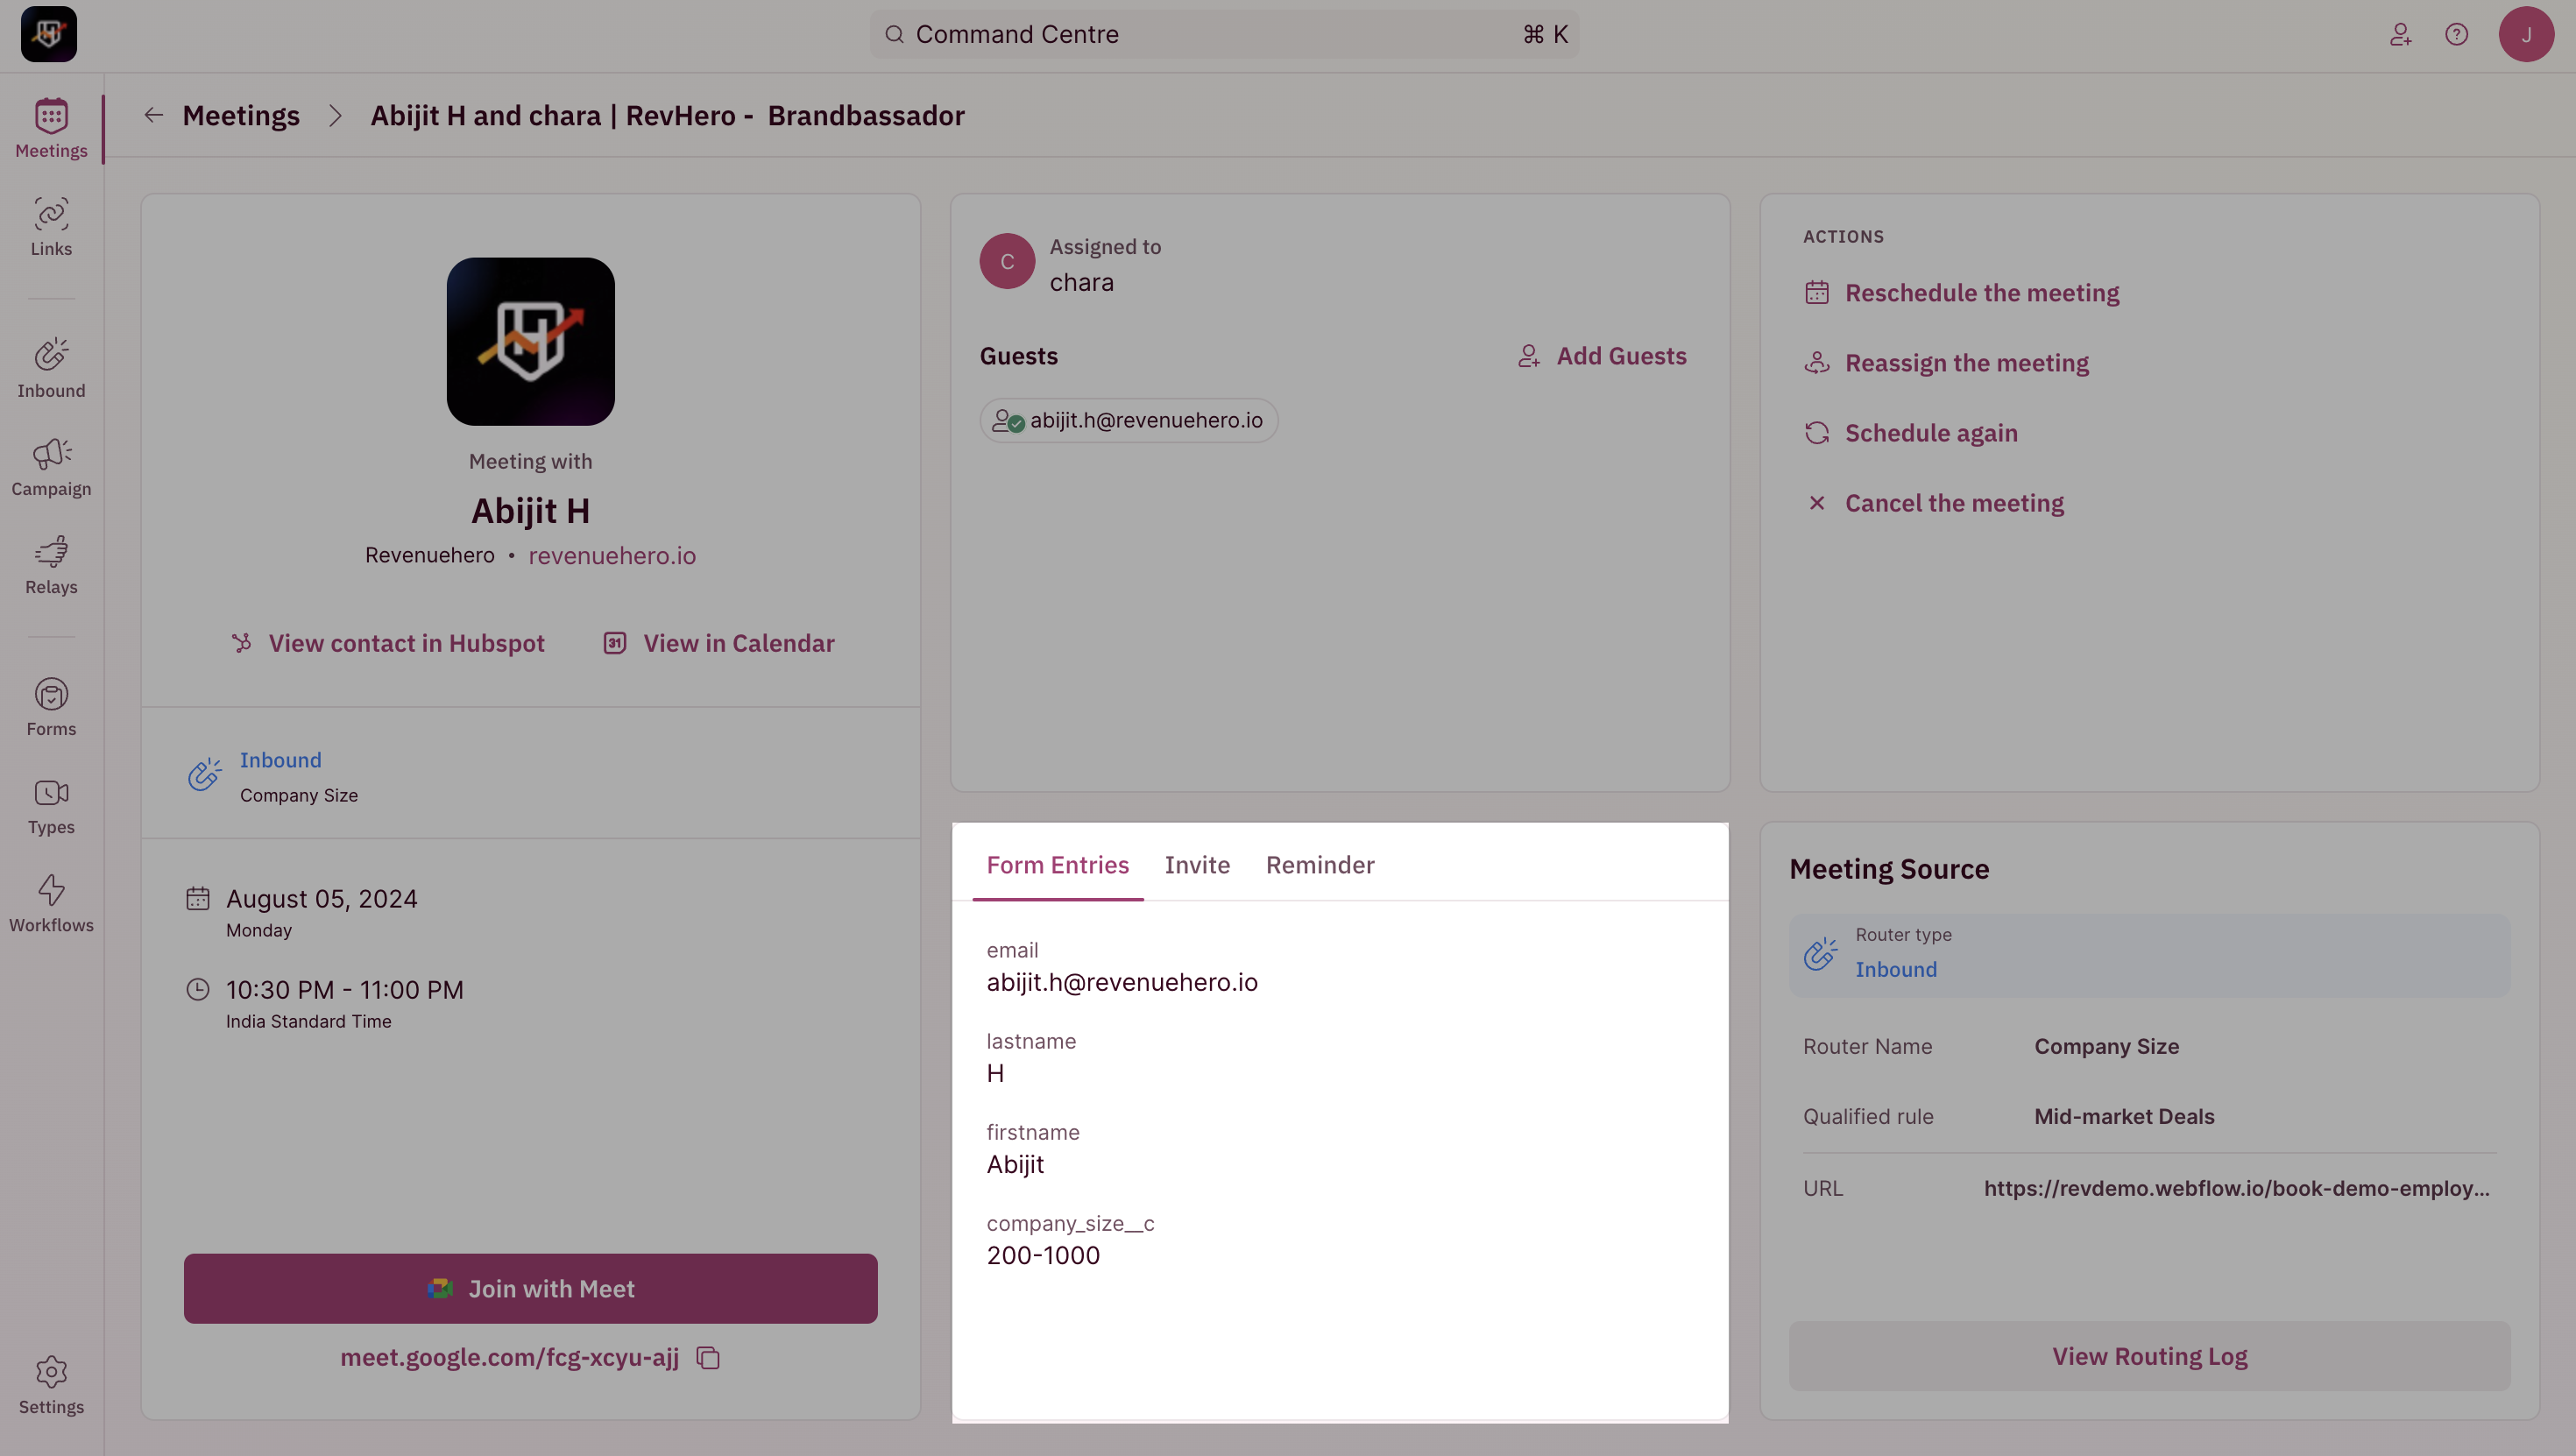Screen dimensions: 2576x1456
Task: Click the X icon beside Cancel the meeting
Action: click(x=1816, y=503)
